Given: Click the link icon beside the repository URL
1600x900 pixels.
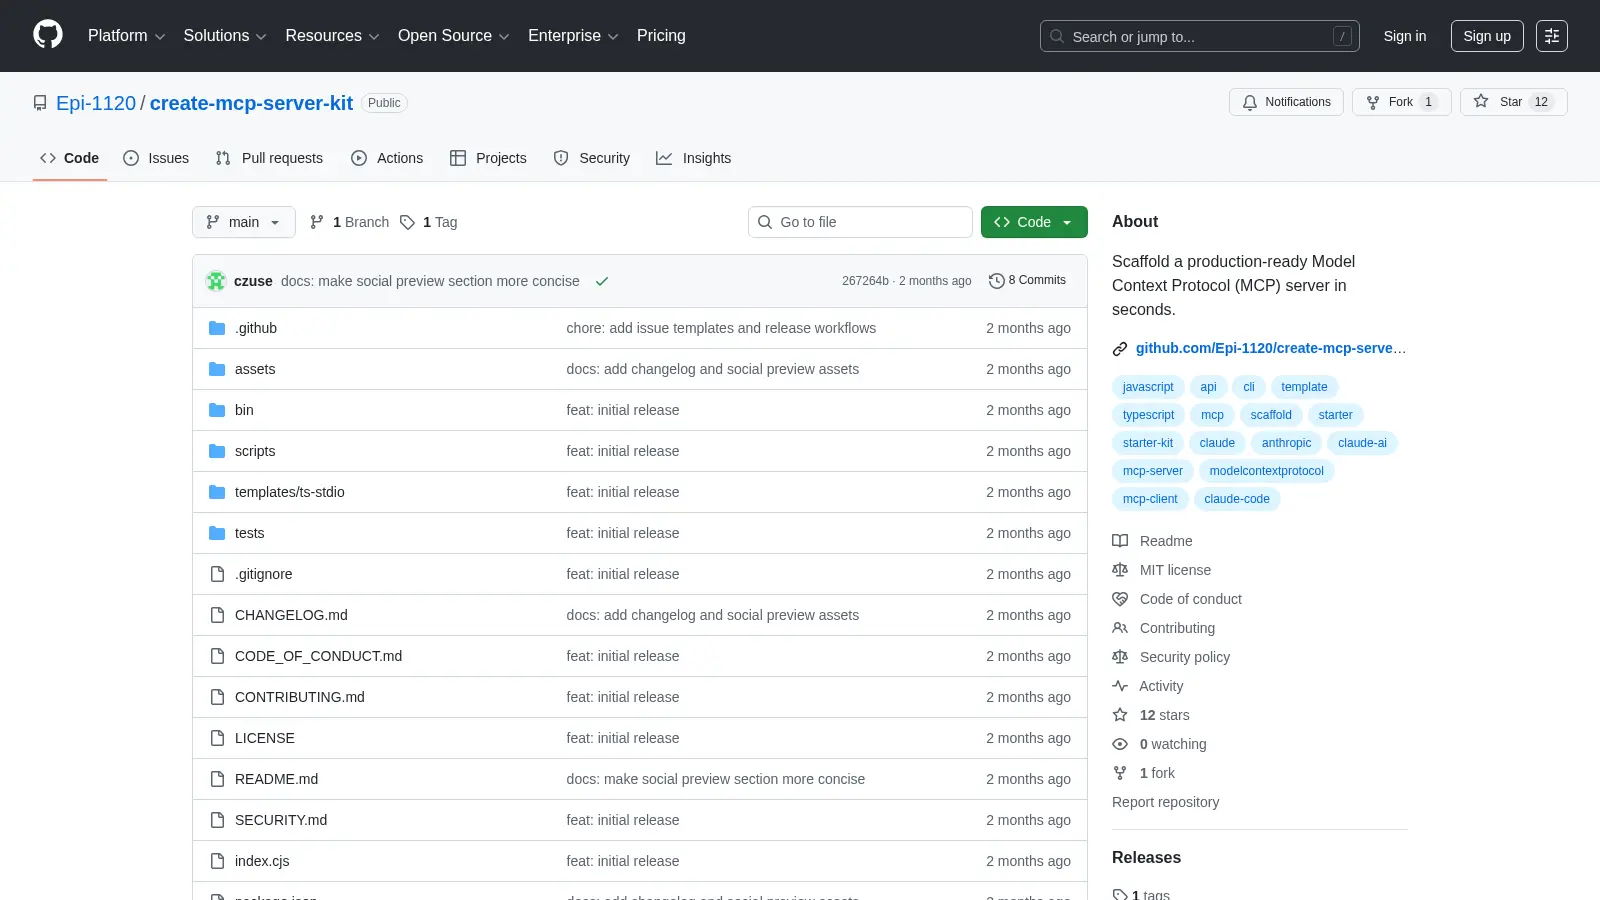Looking at the screenshot, I should click(1120, 349).
